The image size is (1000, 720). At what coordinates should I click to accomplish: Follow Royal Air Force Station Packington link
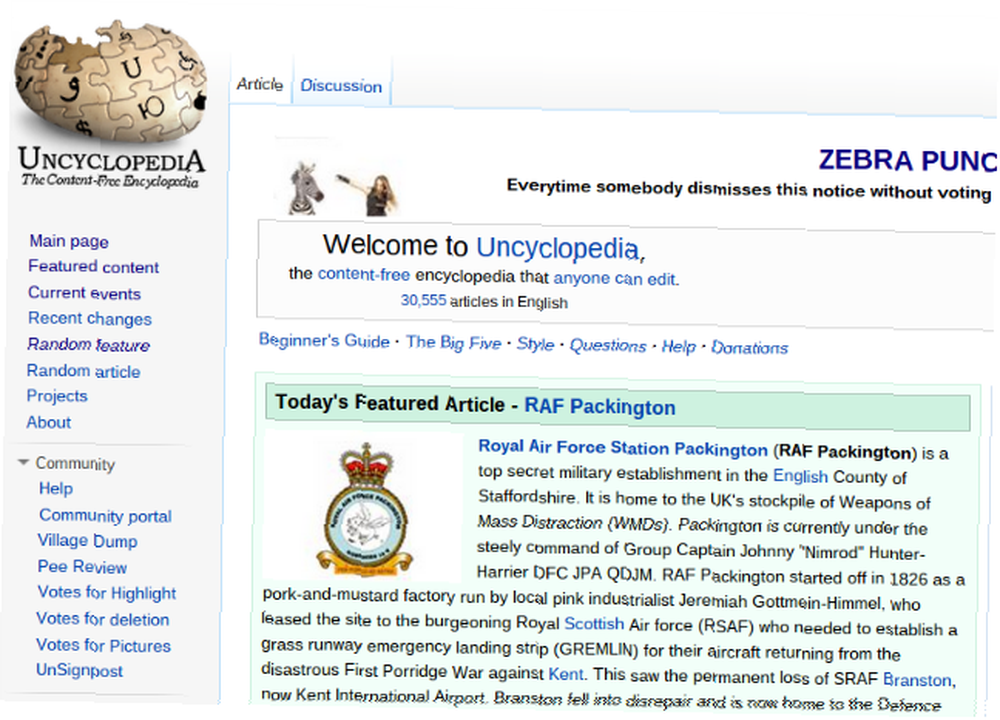click(x=622, y=448)
